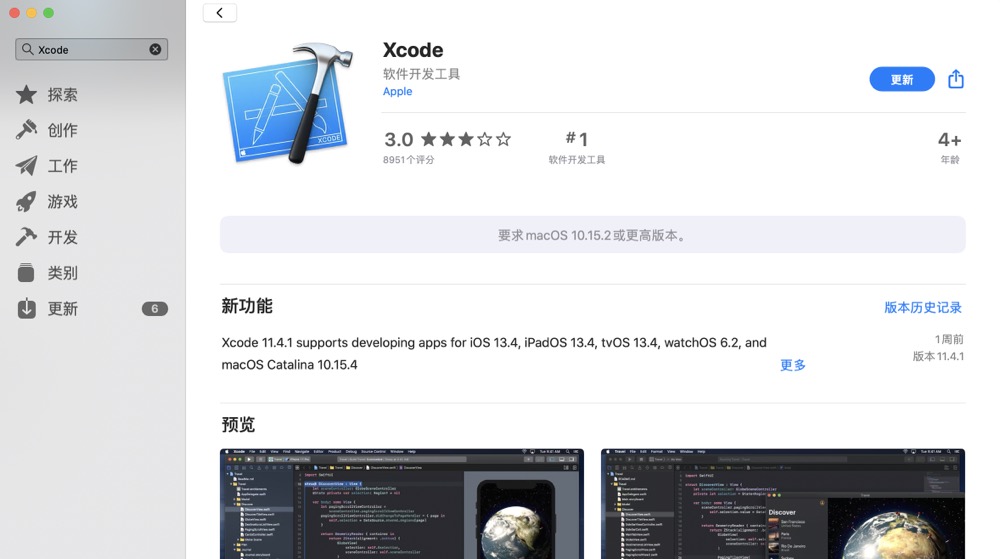Click the 新功能 section heading
The width and height of the screenshot is (1000, 559).
coord(247,306)
